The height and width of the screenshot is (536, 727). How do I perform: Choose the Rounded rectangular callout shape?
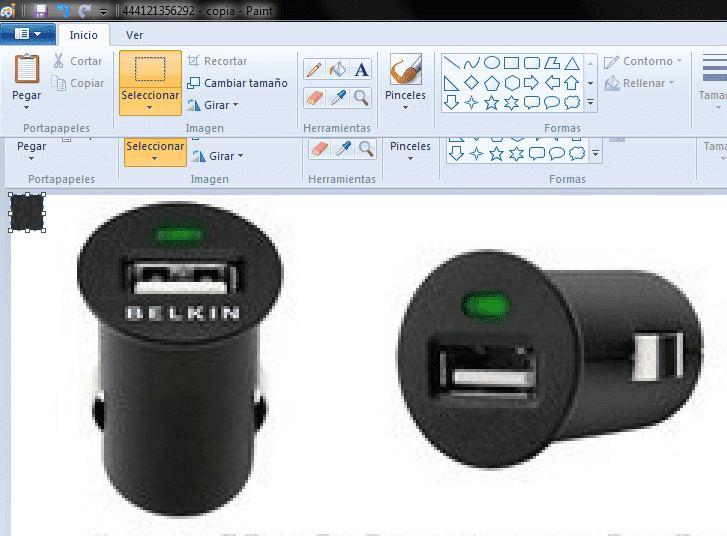(532, 102)
